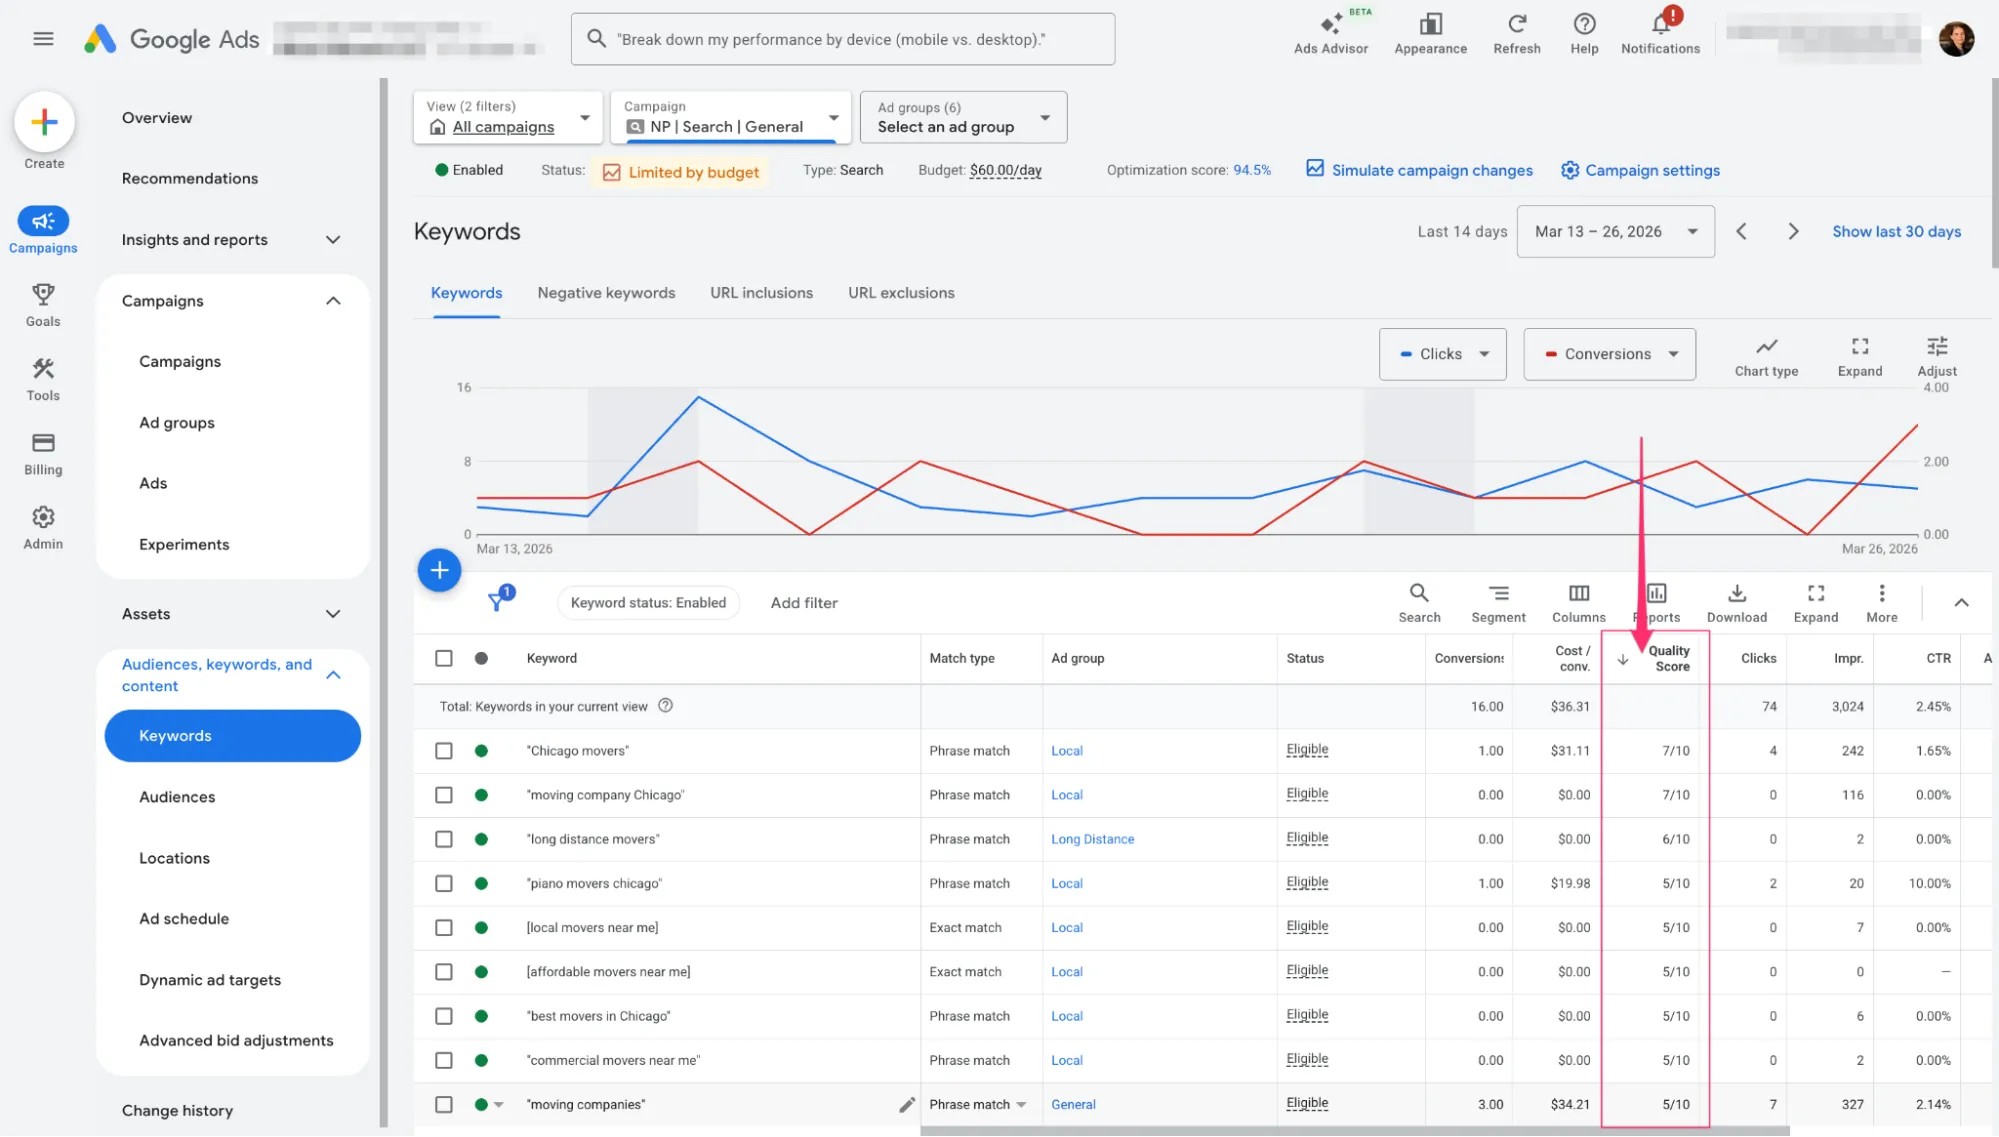Click the search bar at the top
The width and height of the screenshot is (1999, 1137).
(842, 39)
